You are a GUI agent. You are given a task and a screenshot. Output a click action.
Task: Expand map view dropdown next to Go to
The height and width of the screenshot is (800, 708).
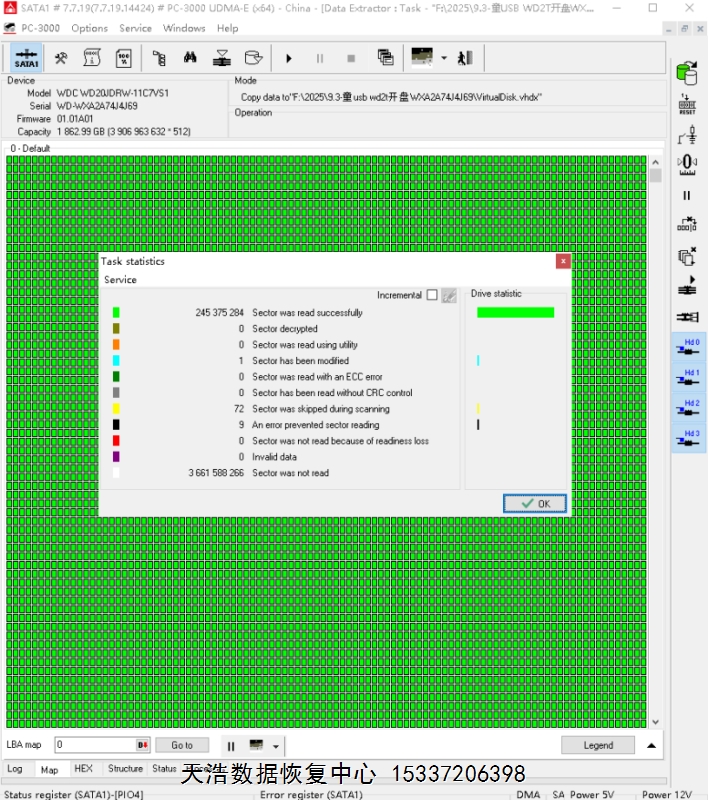(277, 746)
